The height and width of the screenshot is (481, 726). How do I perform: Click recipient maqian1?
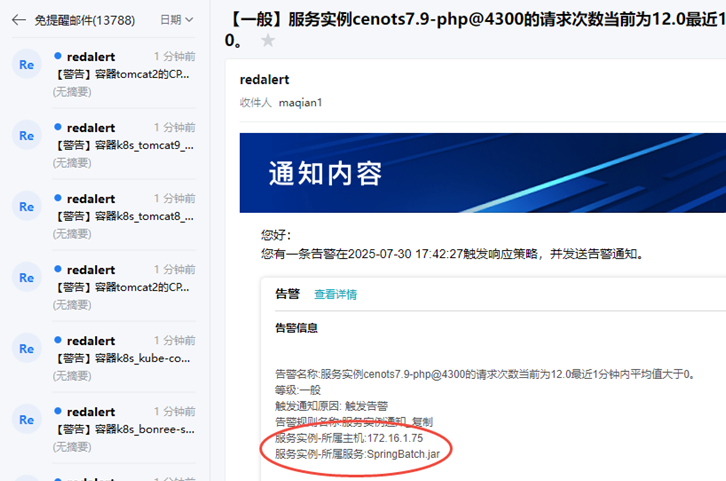[300, 102]
